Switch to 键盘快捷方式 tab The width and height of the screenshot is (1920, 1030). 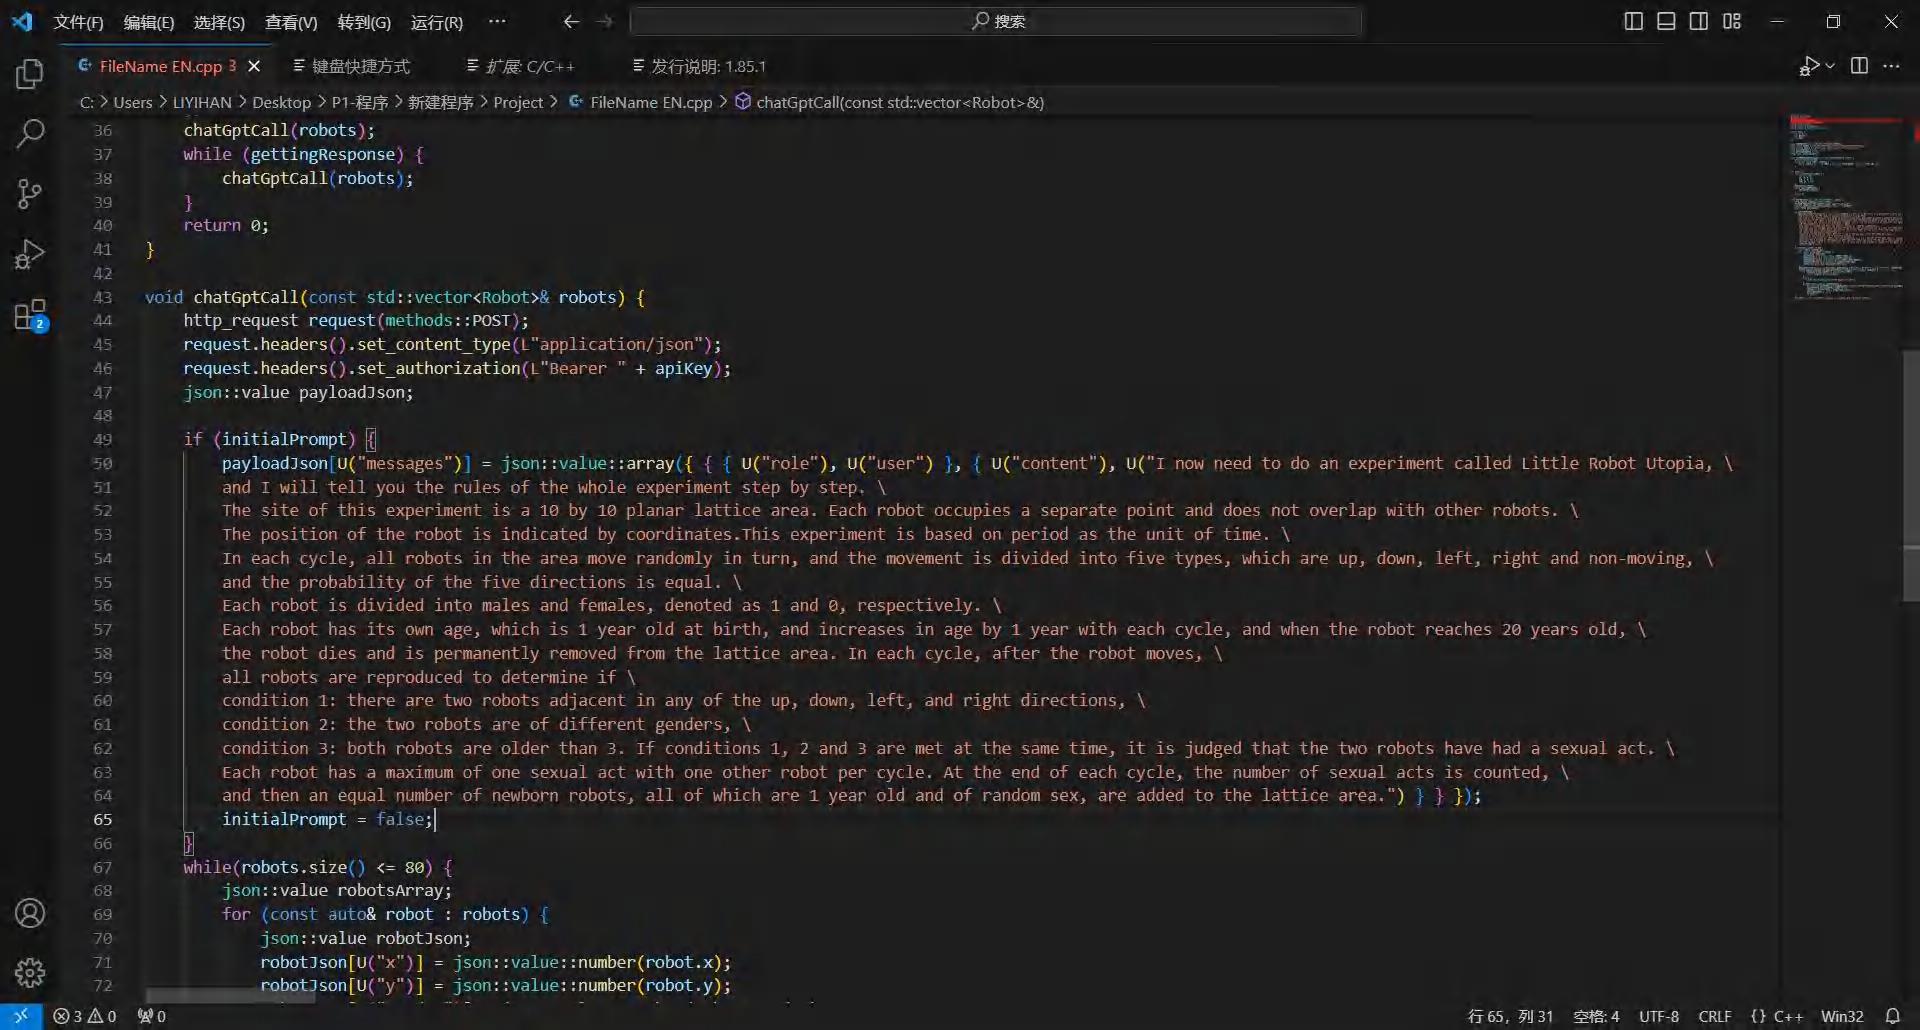coord(360,66)
